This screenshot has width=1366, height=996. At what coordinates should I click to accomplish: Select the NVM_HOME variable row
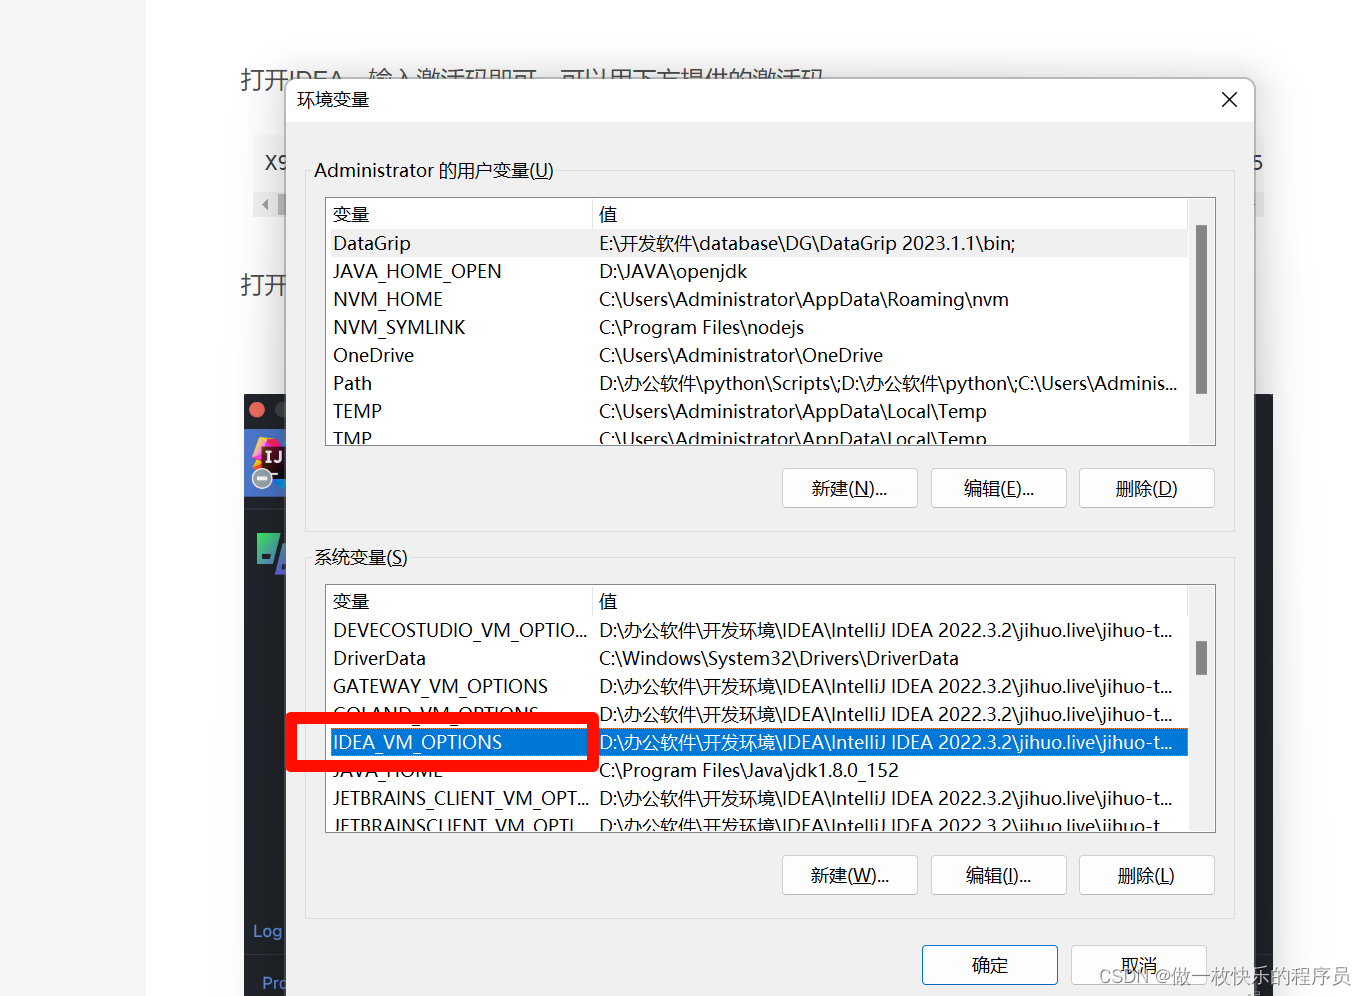tap(757, 299)
